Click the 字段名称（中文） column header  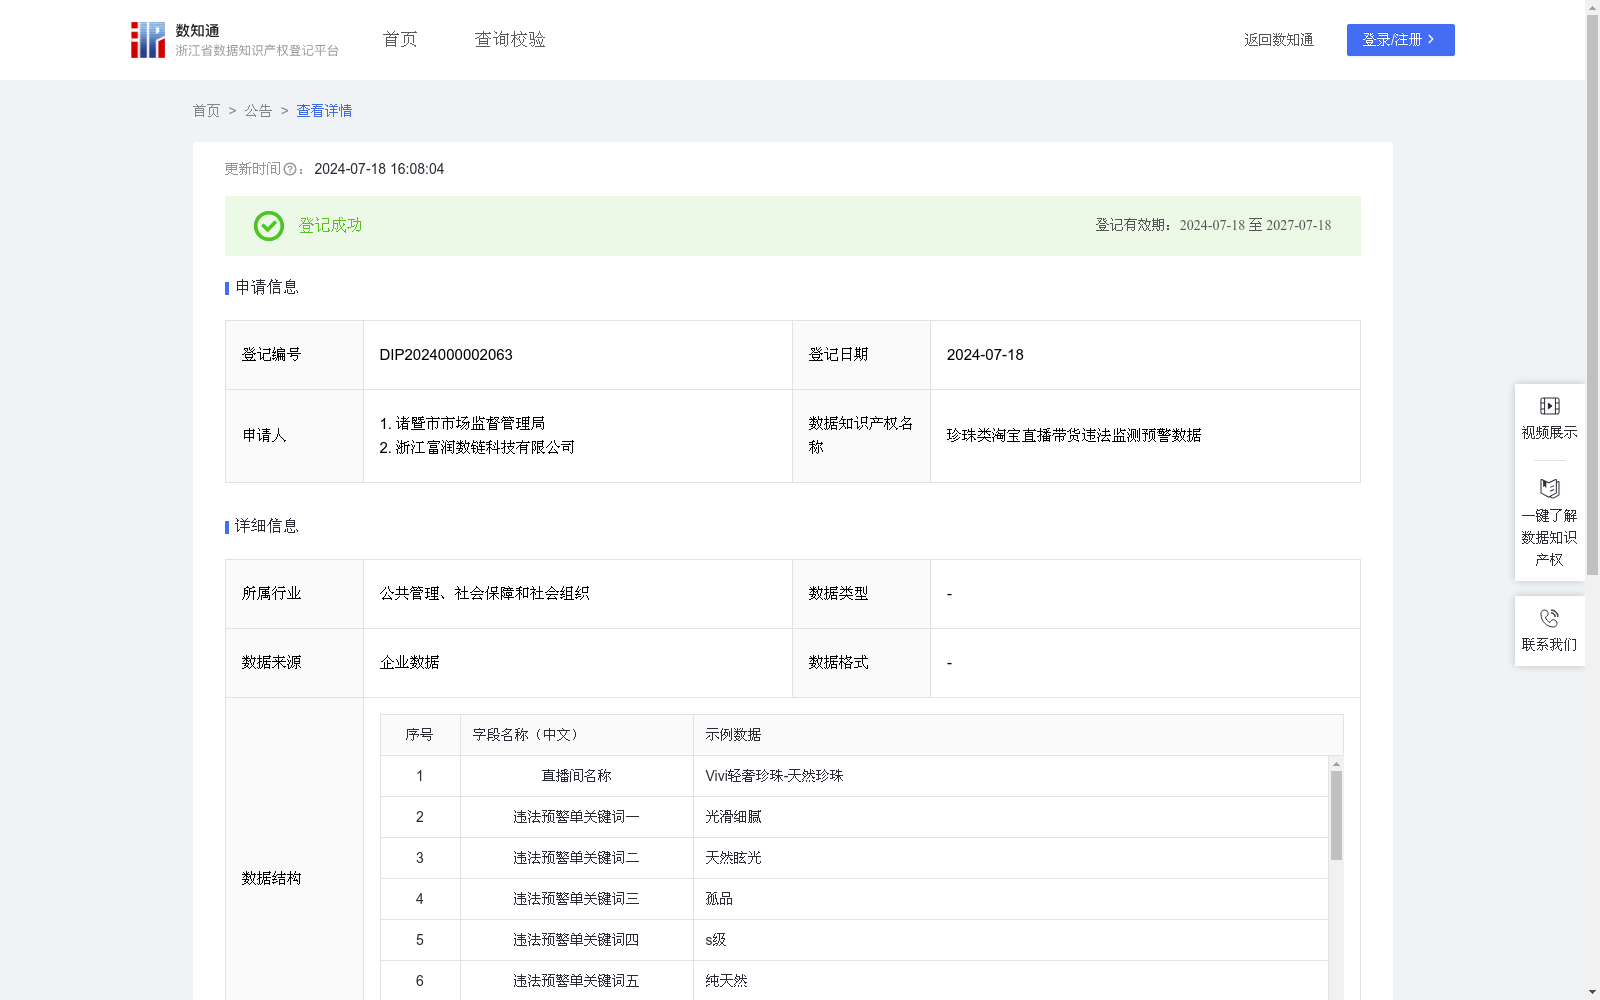click(526, 735)
